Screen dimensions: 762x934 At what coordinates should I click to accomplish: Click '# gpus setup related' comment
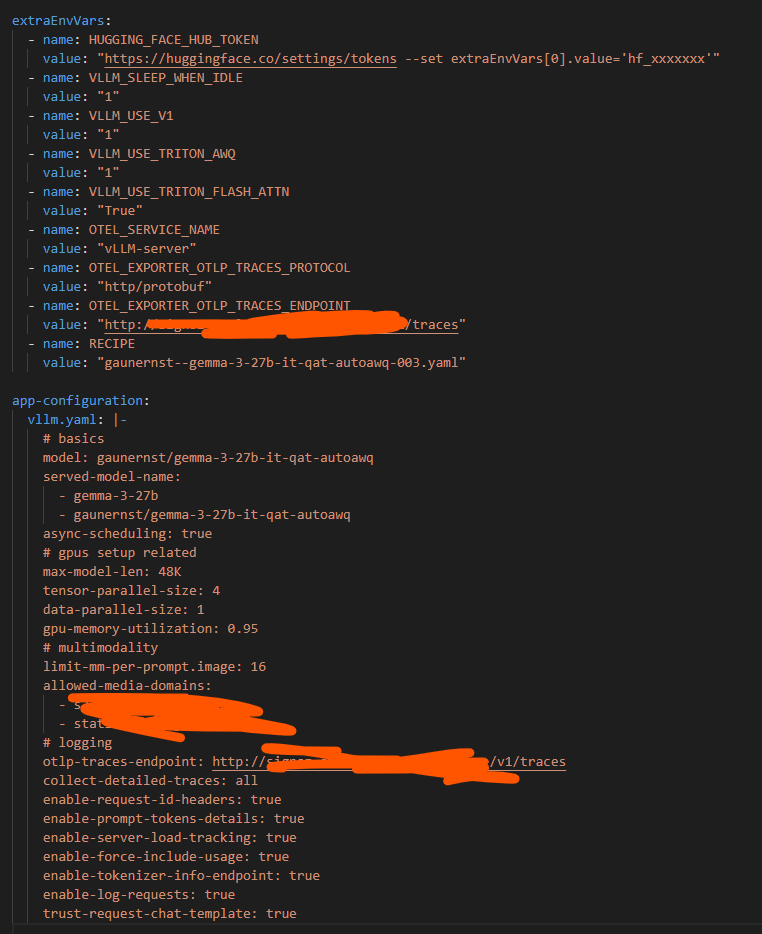coord(120,553)
